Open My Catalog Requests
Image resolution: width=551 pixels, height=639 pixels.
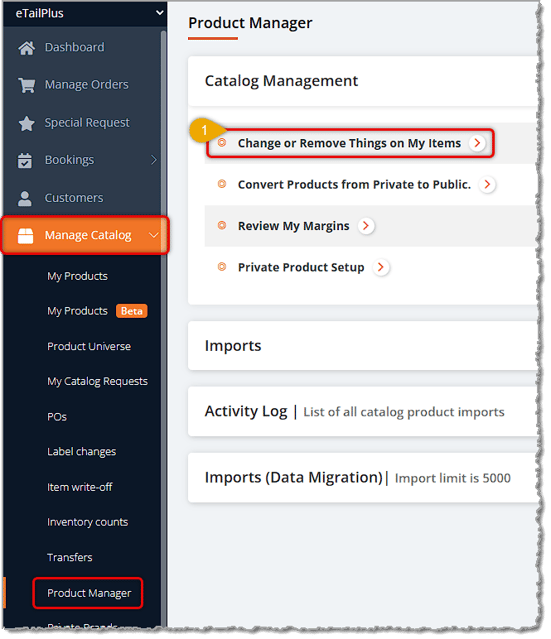97,381
